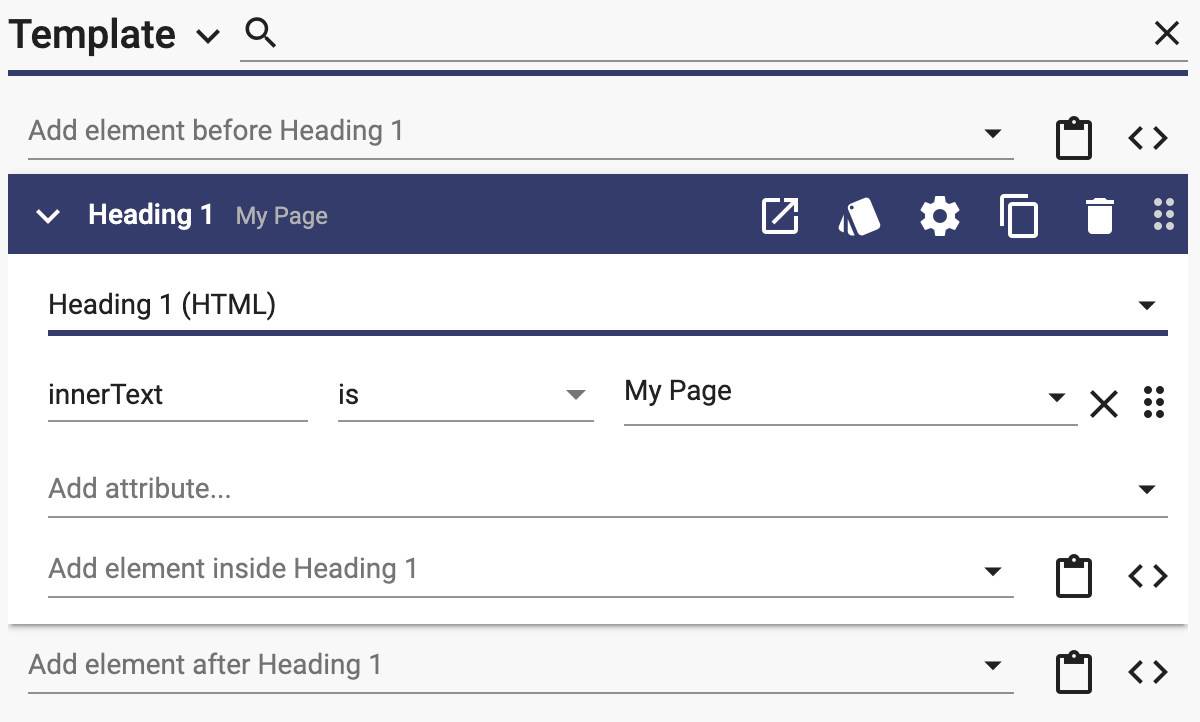Open Heading 1 settings gear
This screenshot has height=722, width=1200.
(940, 216)
